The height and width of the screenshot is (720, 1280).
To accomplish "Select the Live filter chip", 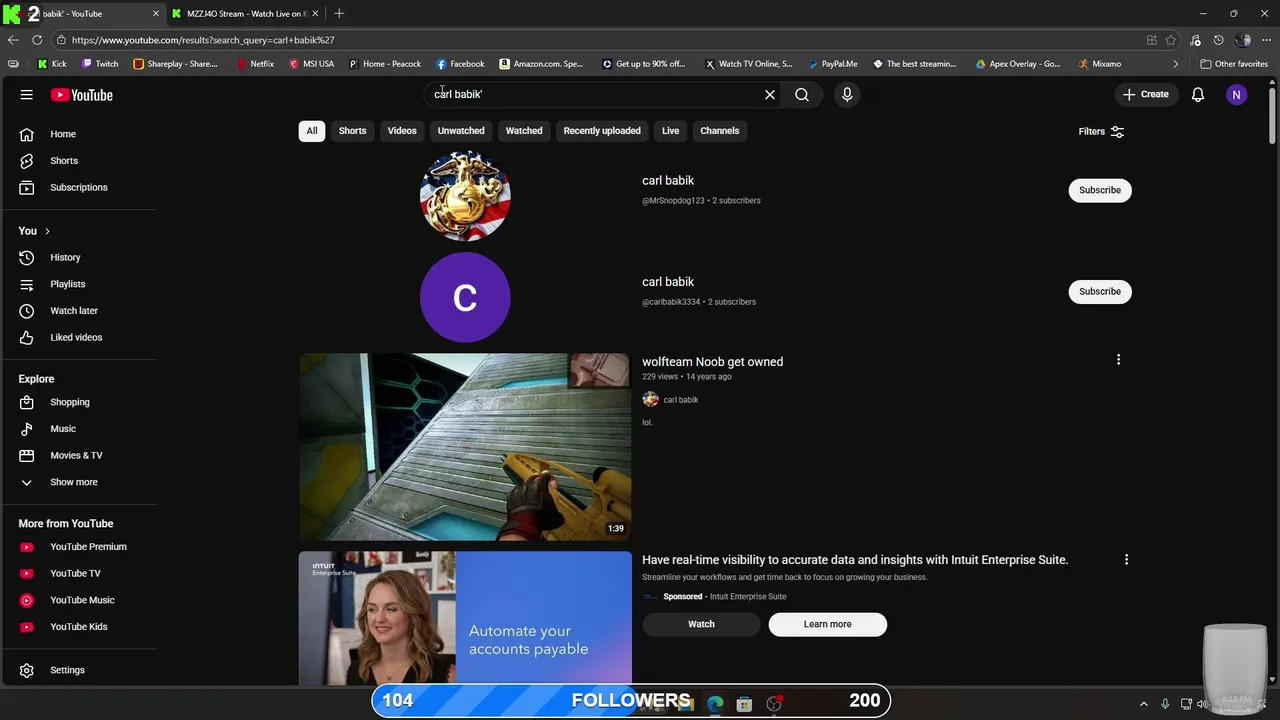I will 670,131.
